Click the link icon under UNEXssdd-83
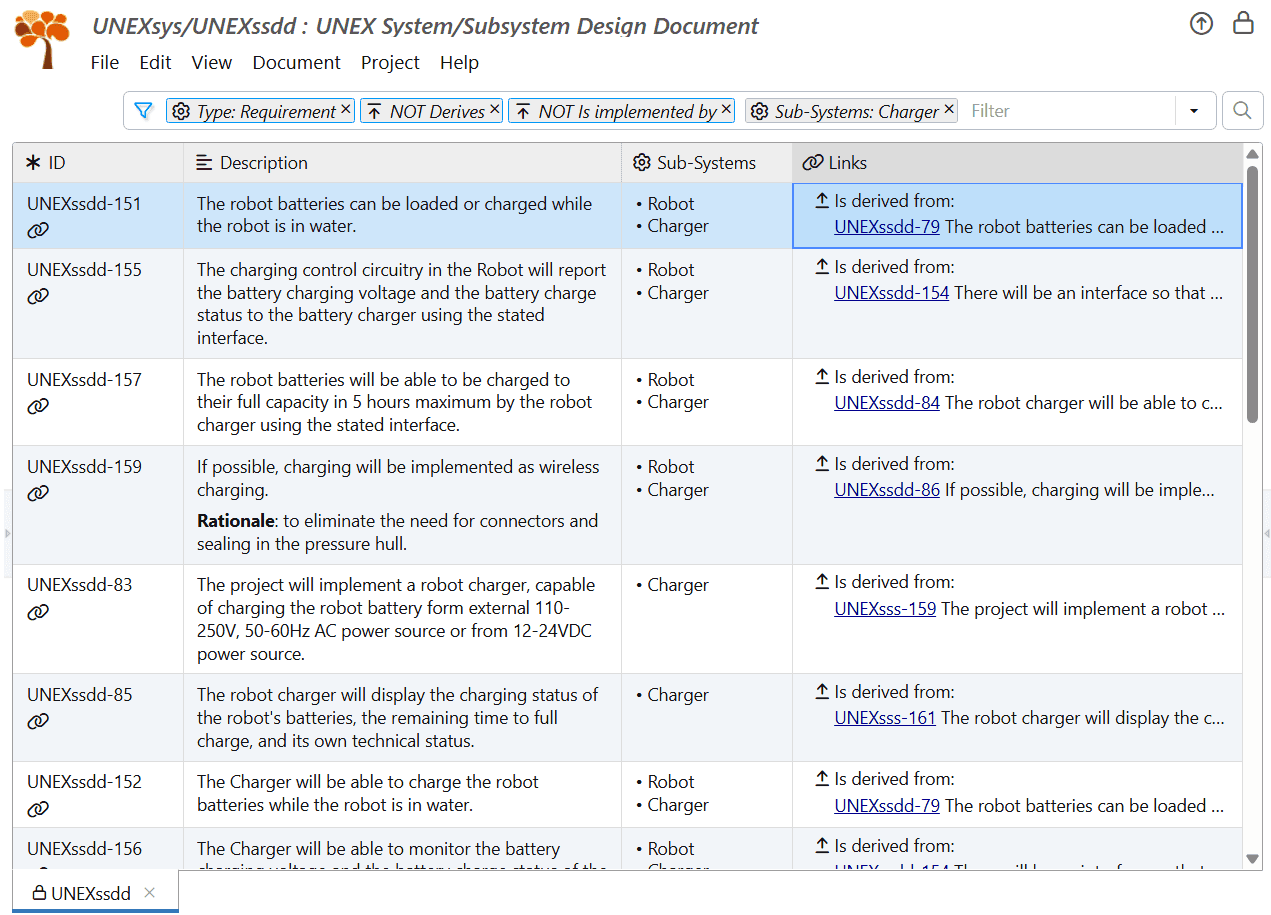The width and height of the screenshot is (1271, 915). click(x=37, y=611)
